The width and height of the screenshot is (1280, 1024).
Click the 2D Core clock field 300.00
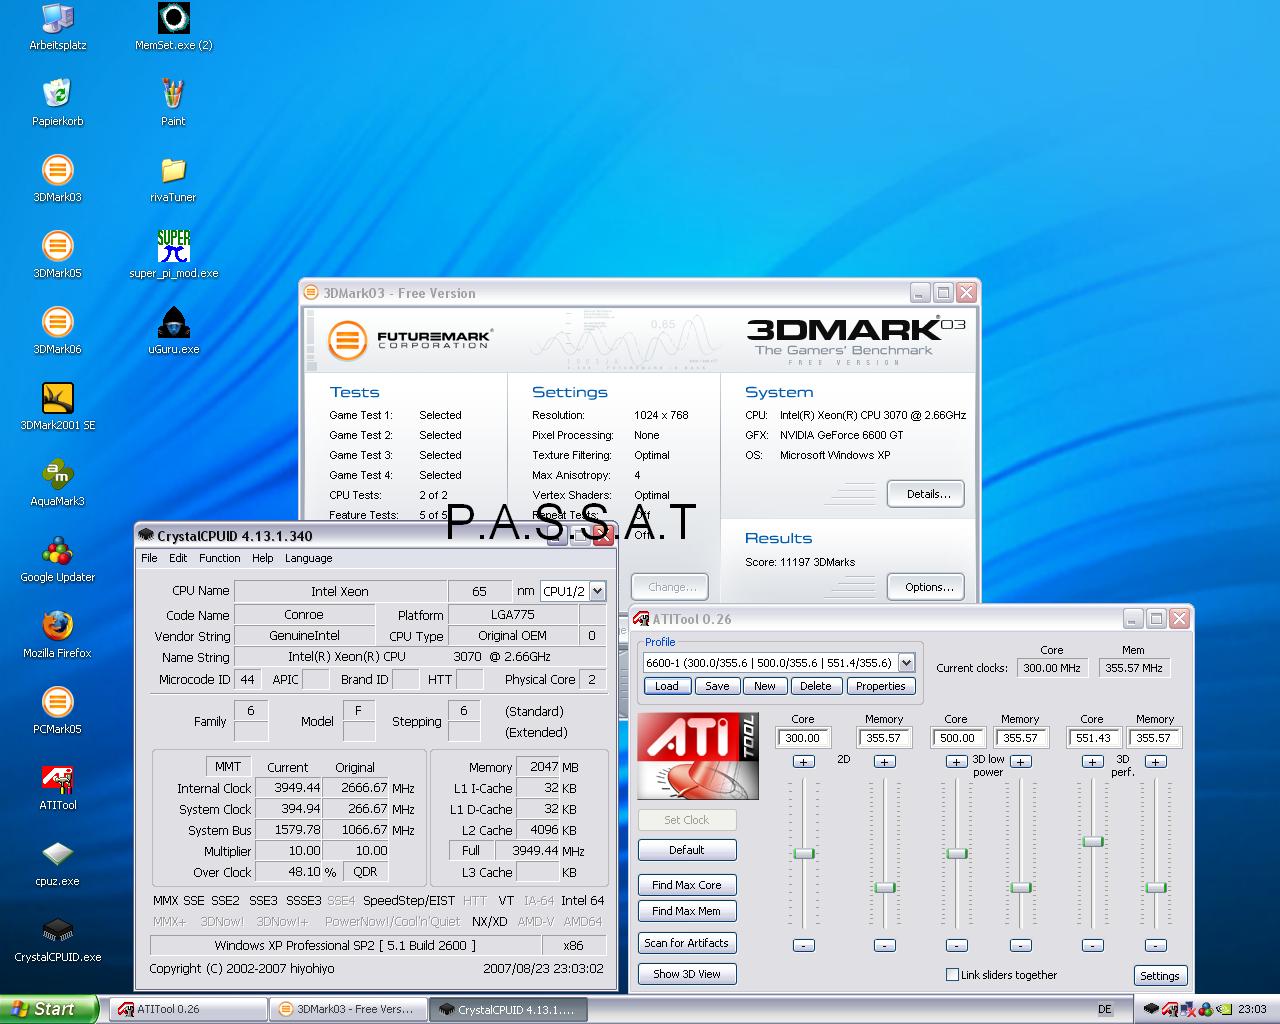(803, 738)
